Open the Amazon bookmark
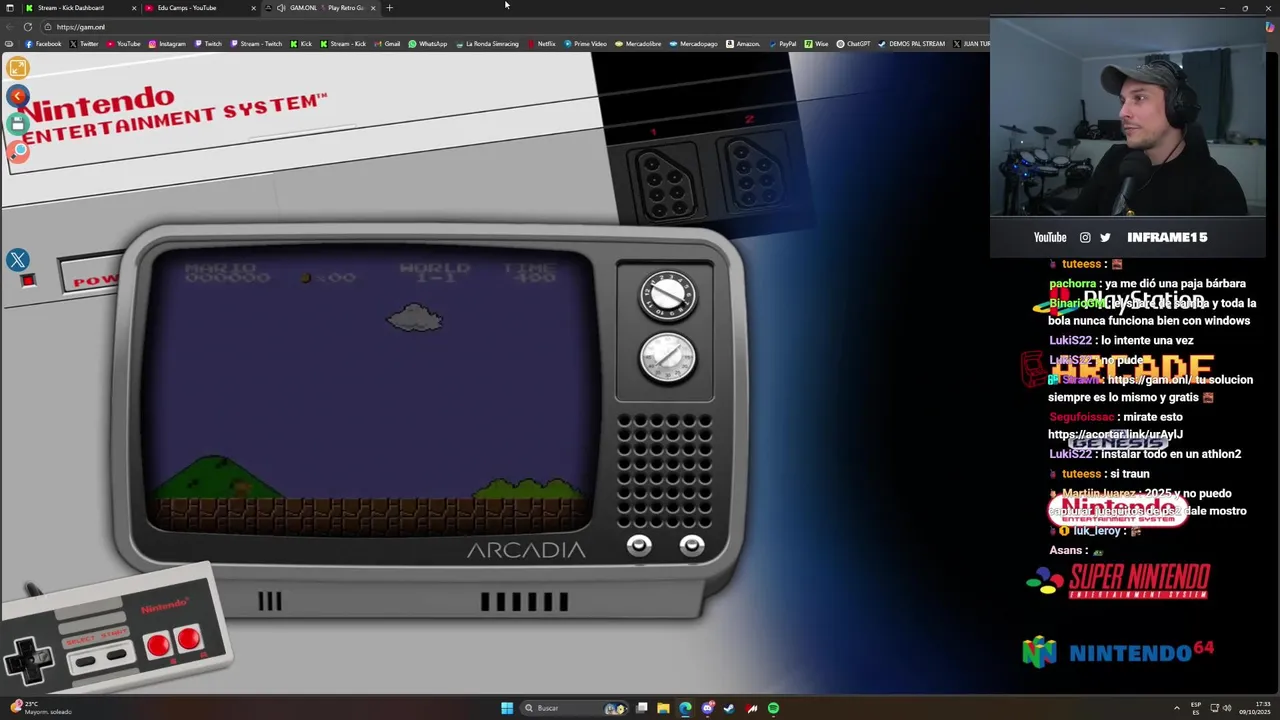Image resolution: width=1280 pixels, height=720 pixels. click(743, 44)
